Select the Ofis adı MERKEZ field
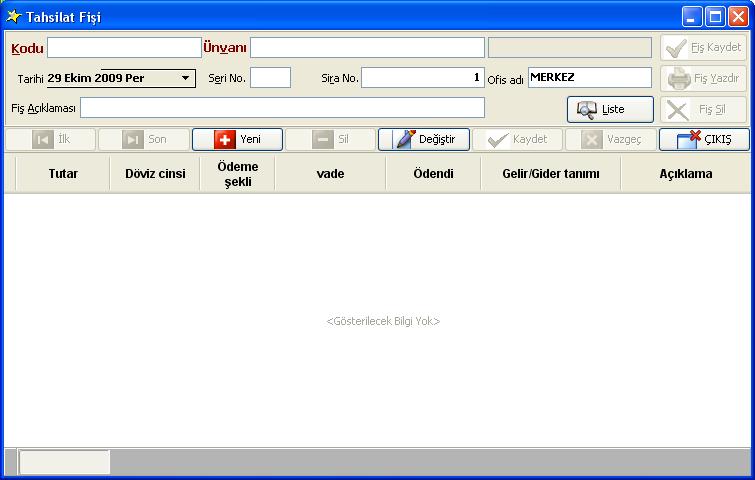 [x=589, y=78]
